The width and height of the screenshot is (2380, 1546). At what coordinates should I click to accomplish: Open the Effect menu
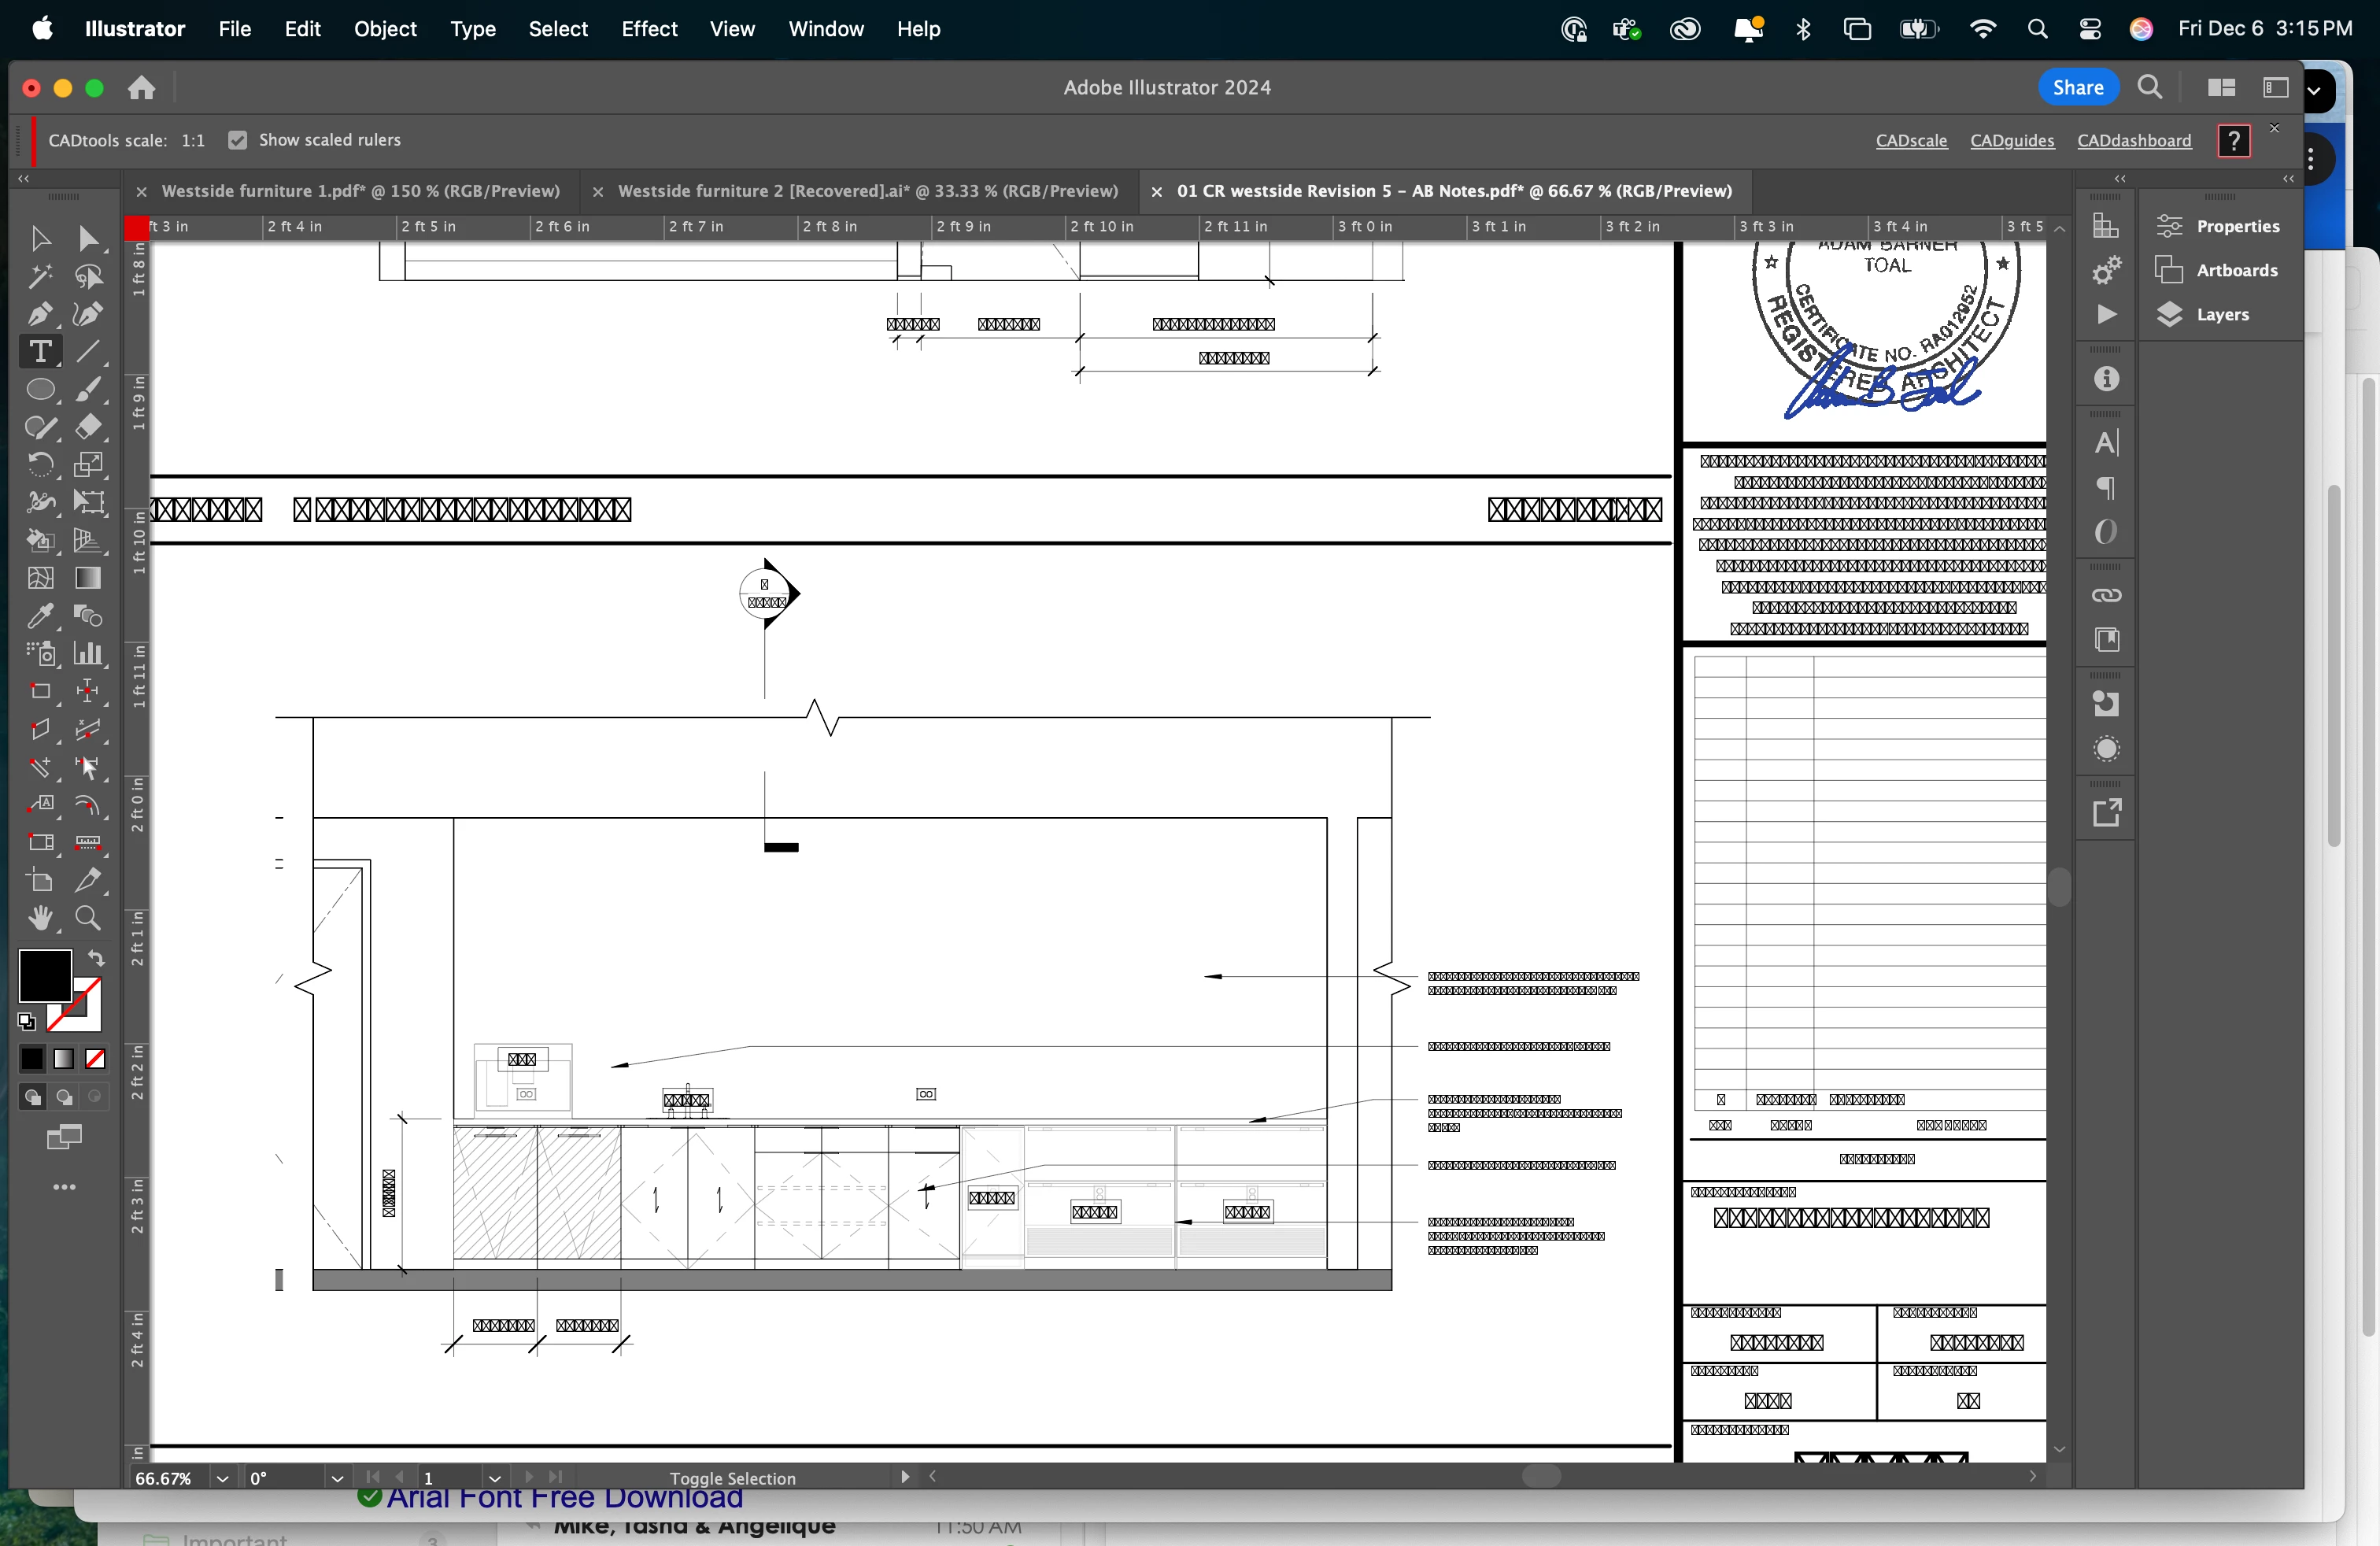[x=648, y=29]
